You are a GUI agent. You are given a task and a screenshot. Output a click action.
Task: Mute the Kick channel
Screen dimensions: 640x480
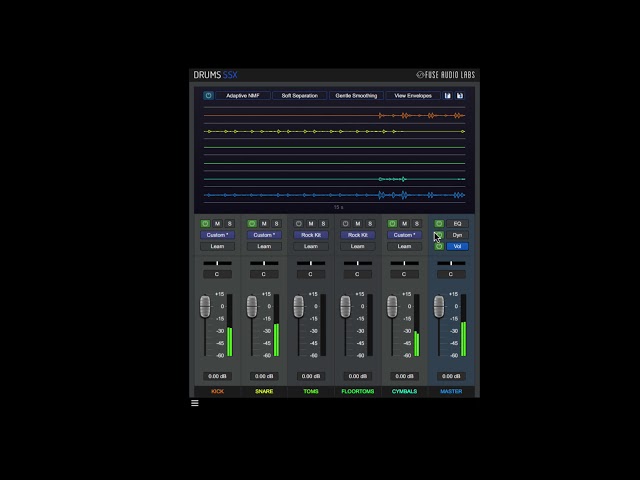point(218,224)
